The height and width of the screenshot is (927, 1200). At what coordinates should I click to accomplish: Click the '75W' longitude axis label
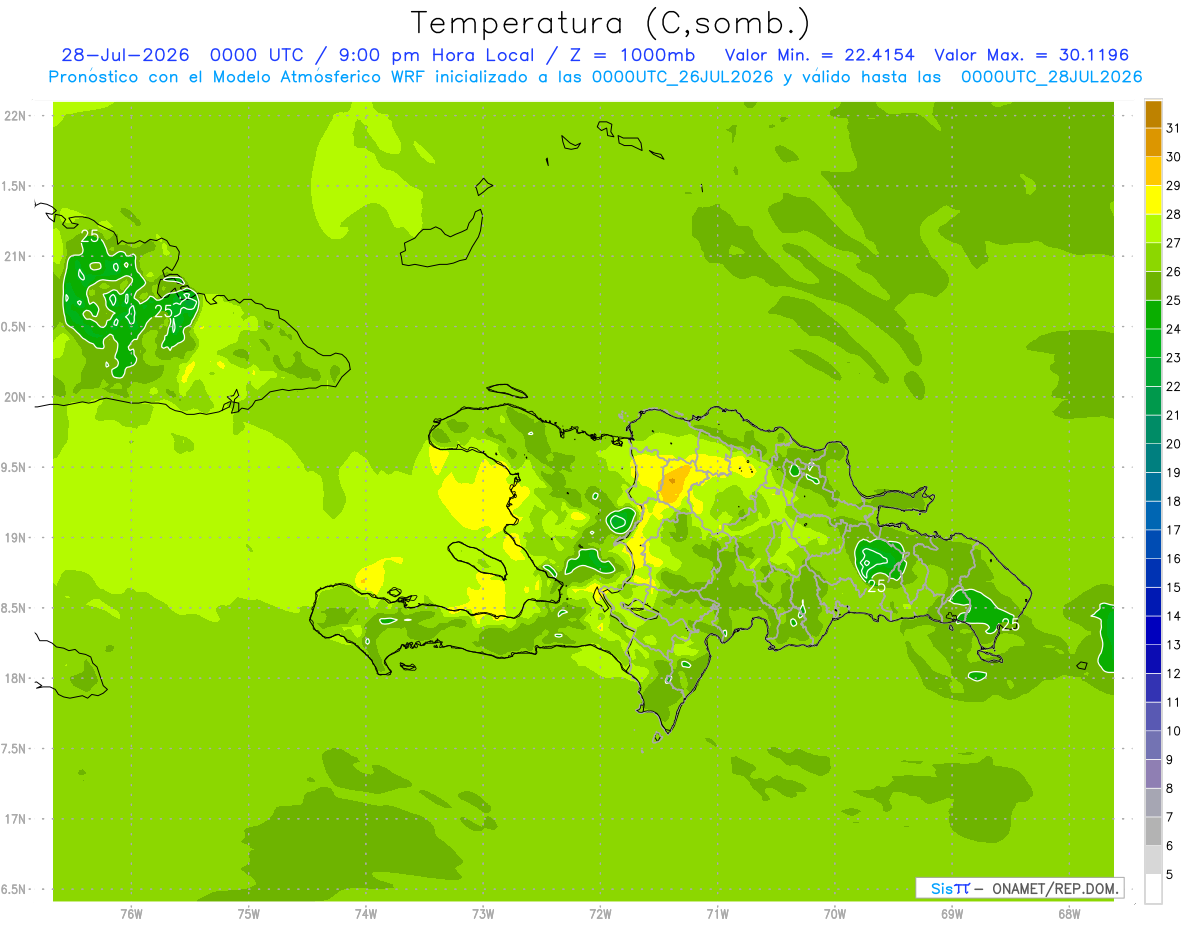[x=249, y=914]
